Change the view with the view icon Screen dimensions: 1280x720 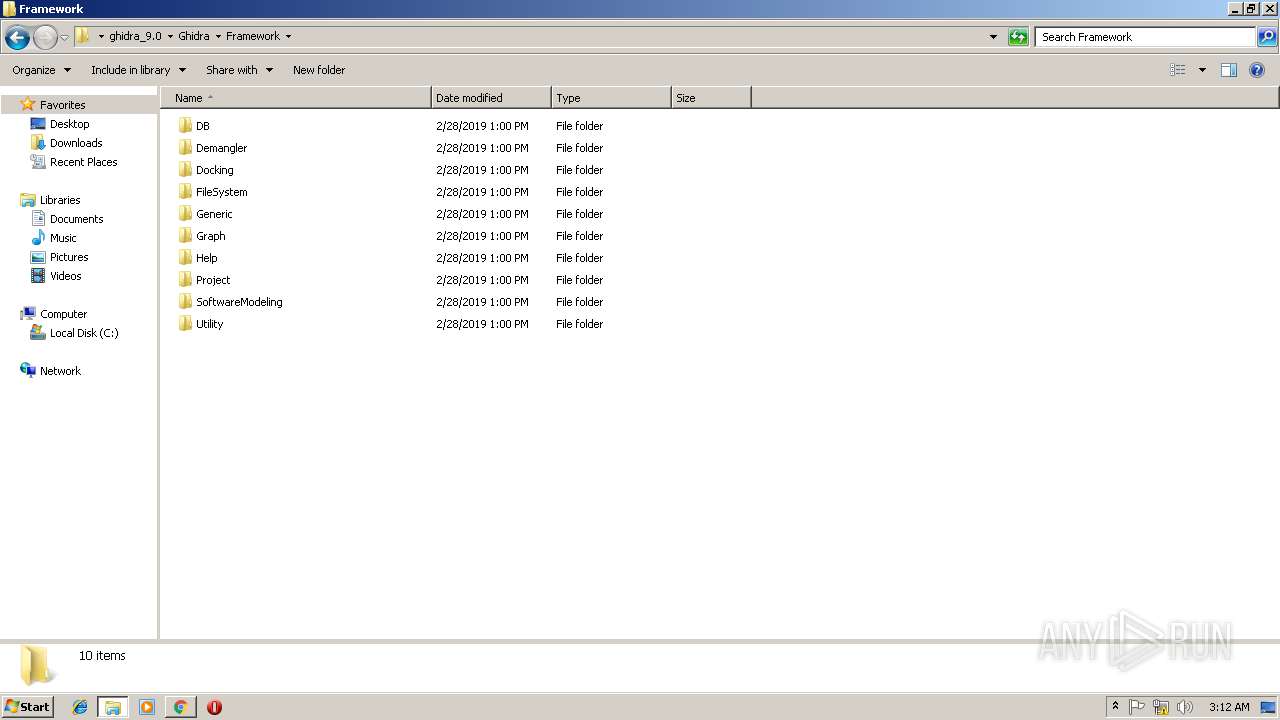click(x=1178, y=70)
